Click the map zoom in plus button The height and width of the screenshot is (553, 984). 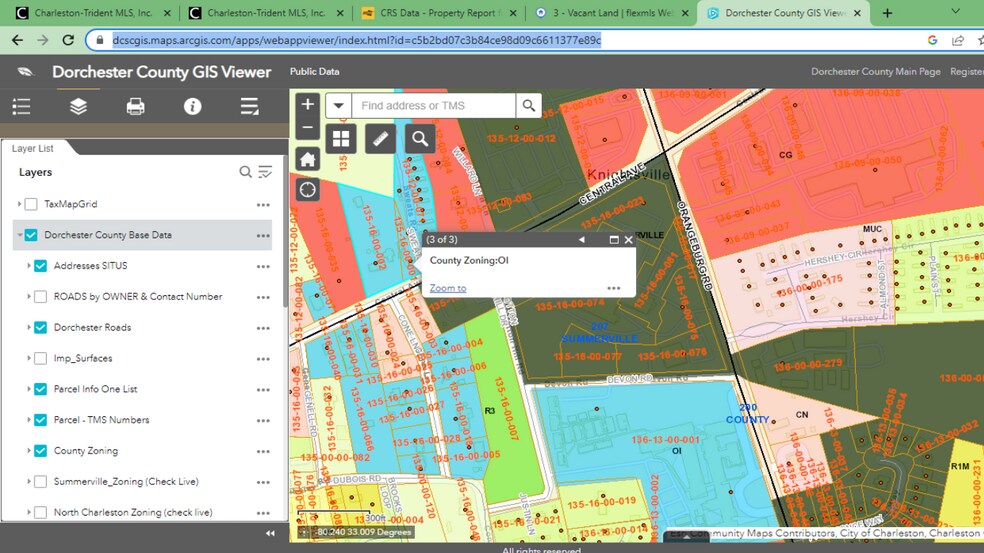[x=308, y=104]
